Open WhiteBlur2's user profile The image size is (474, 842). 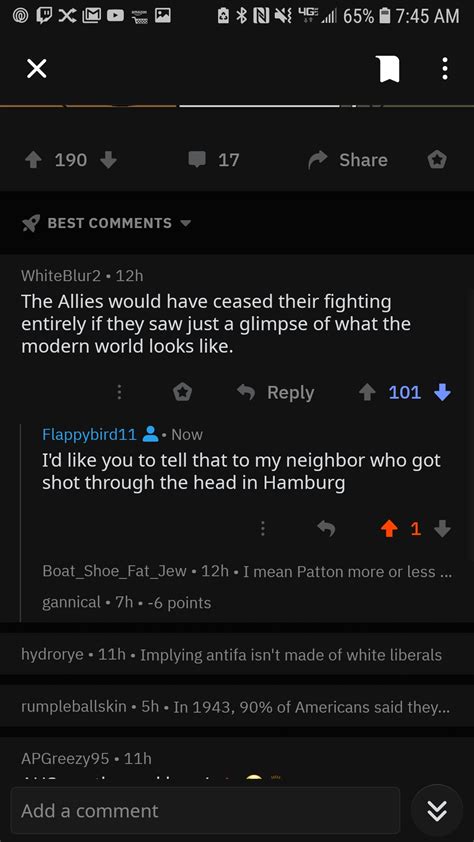61,276
